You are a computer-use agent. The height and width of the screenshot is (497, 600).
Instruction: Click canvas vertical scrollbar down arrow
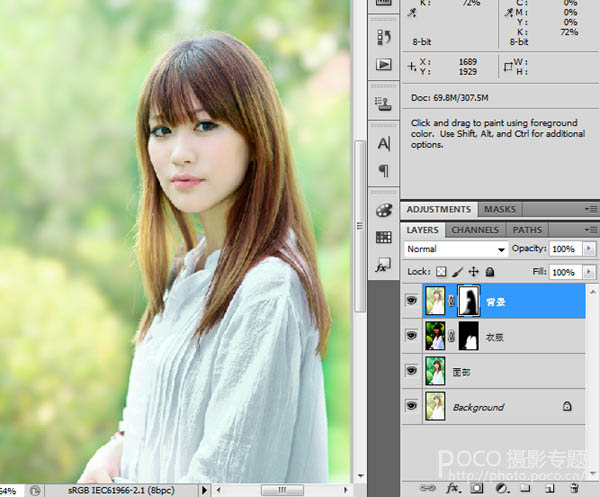360,476
